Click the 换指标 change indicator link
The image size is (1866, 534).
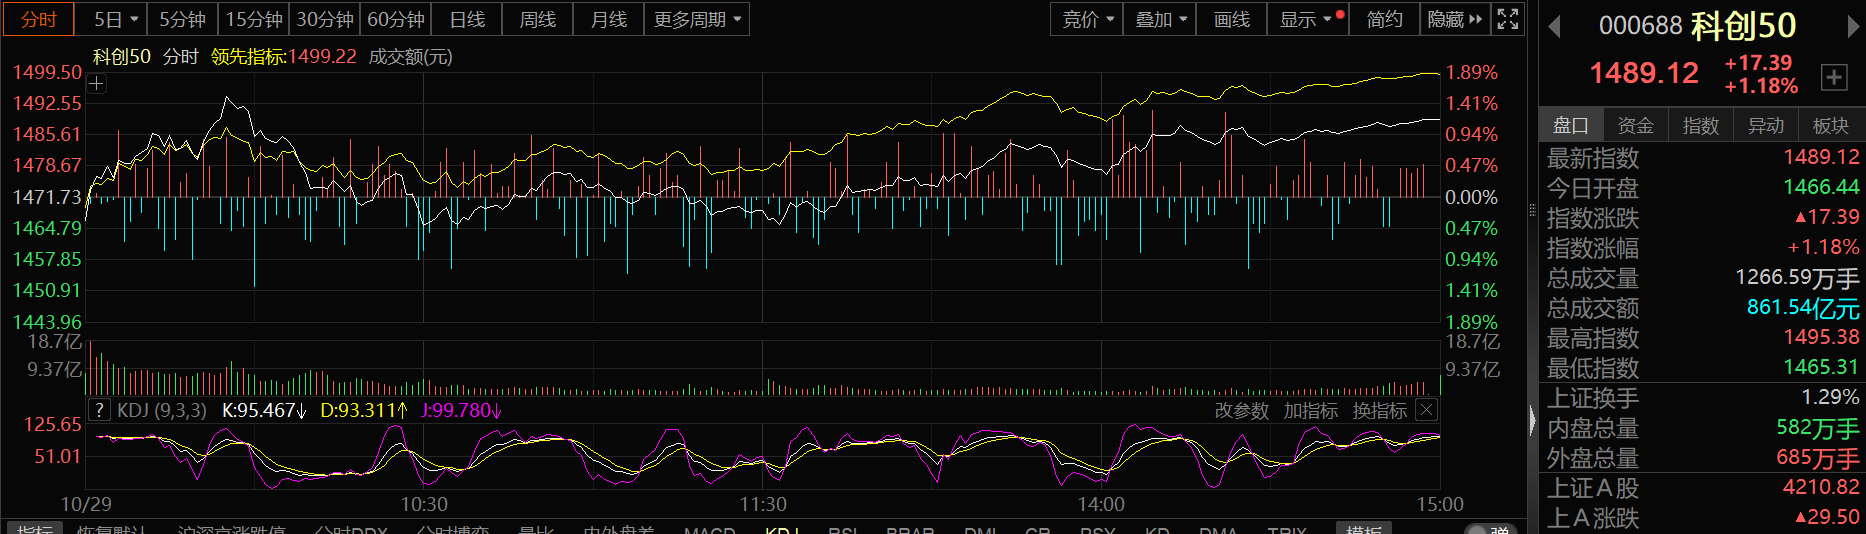[x=1379, y=411]
